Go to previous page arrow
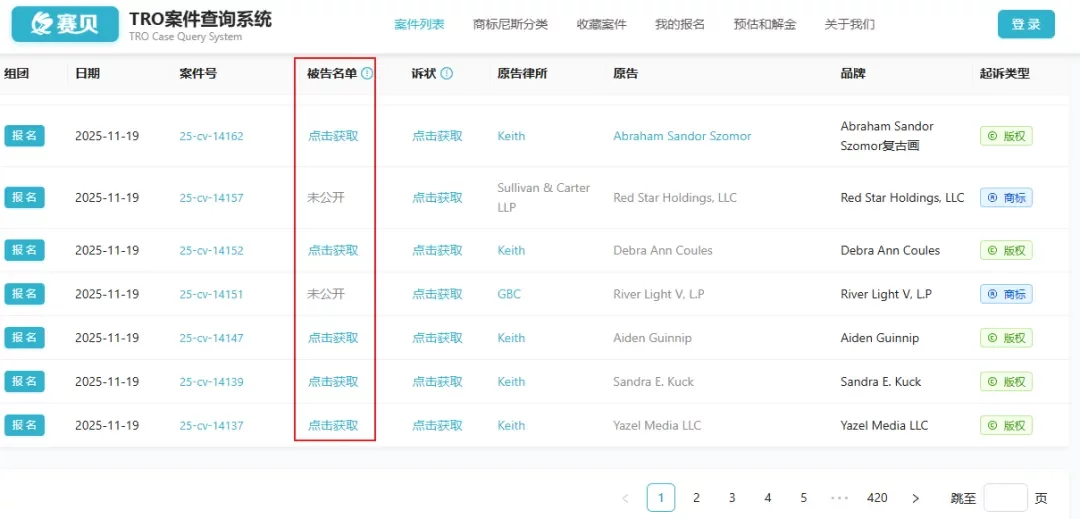Viewport: 1080px width, 519px height. tap(625, 498)
